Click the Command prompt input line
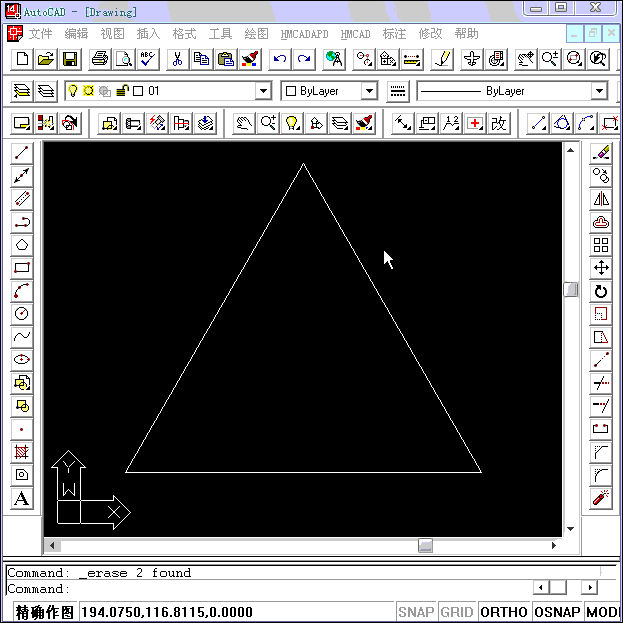This screenshot has height=623, width=623. click(x=269, y=588)
